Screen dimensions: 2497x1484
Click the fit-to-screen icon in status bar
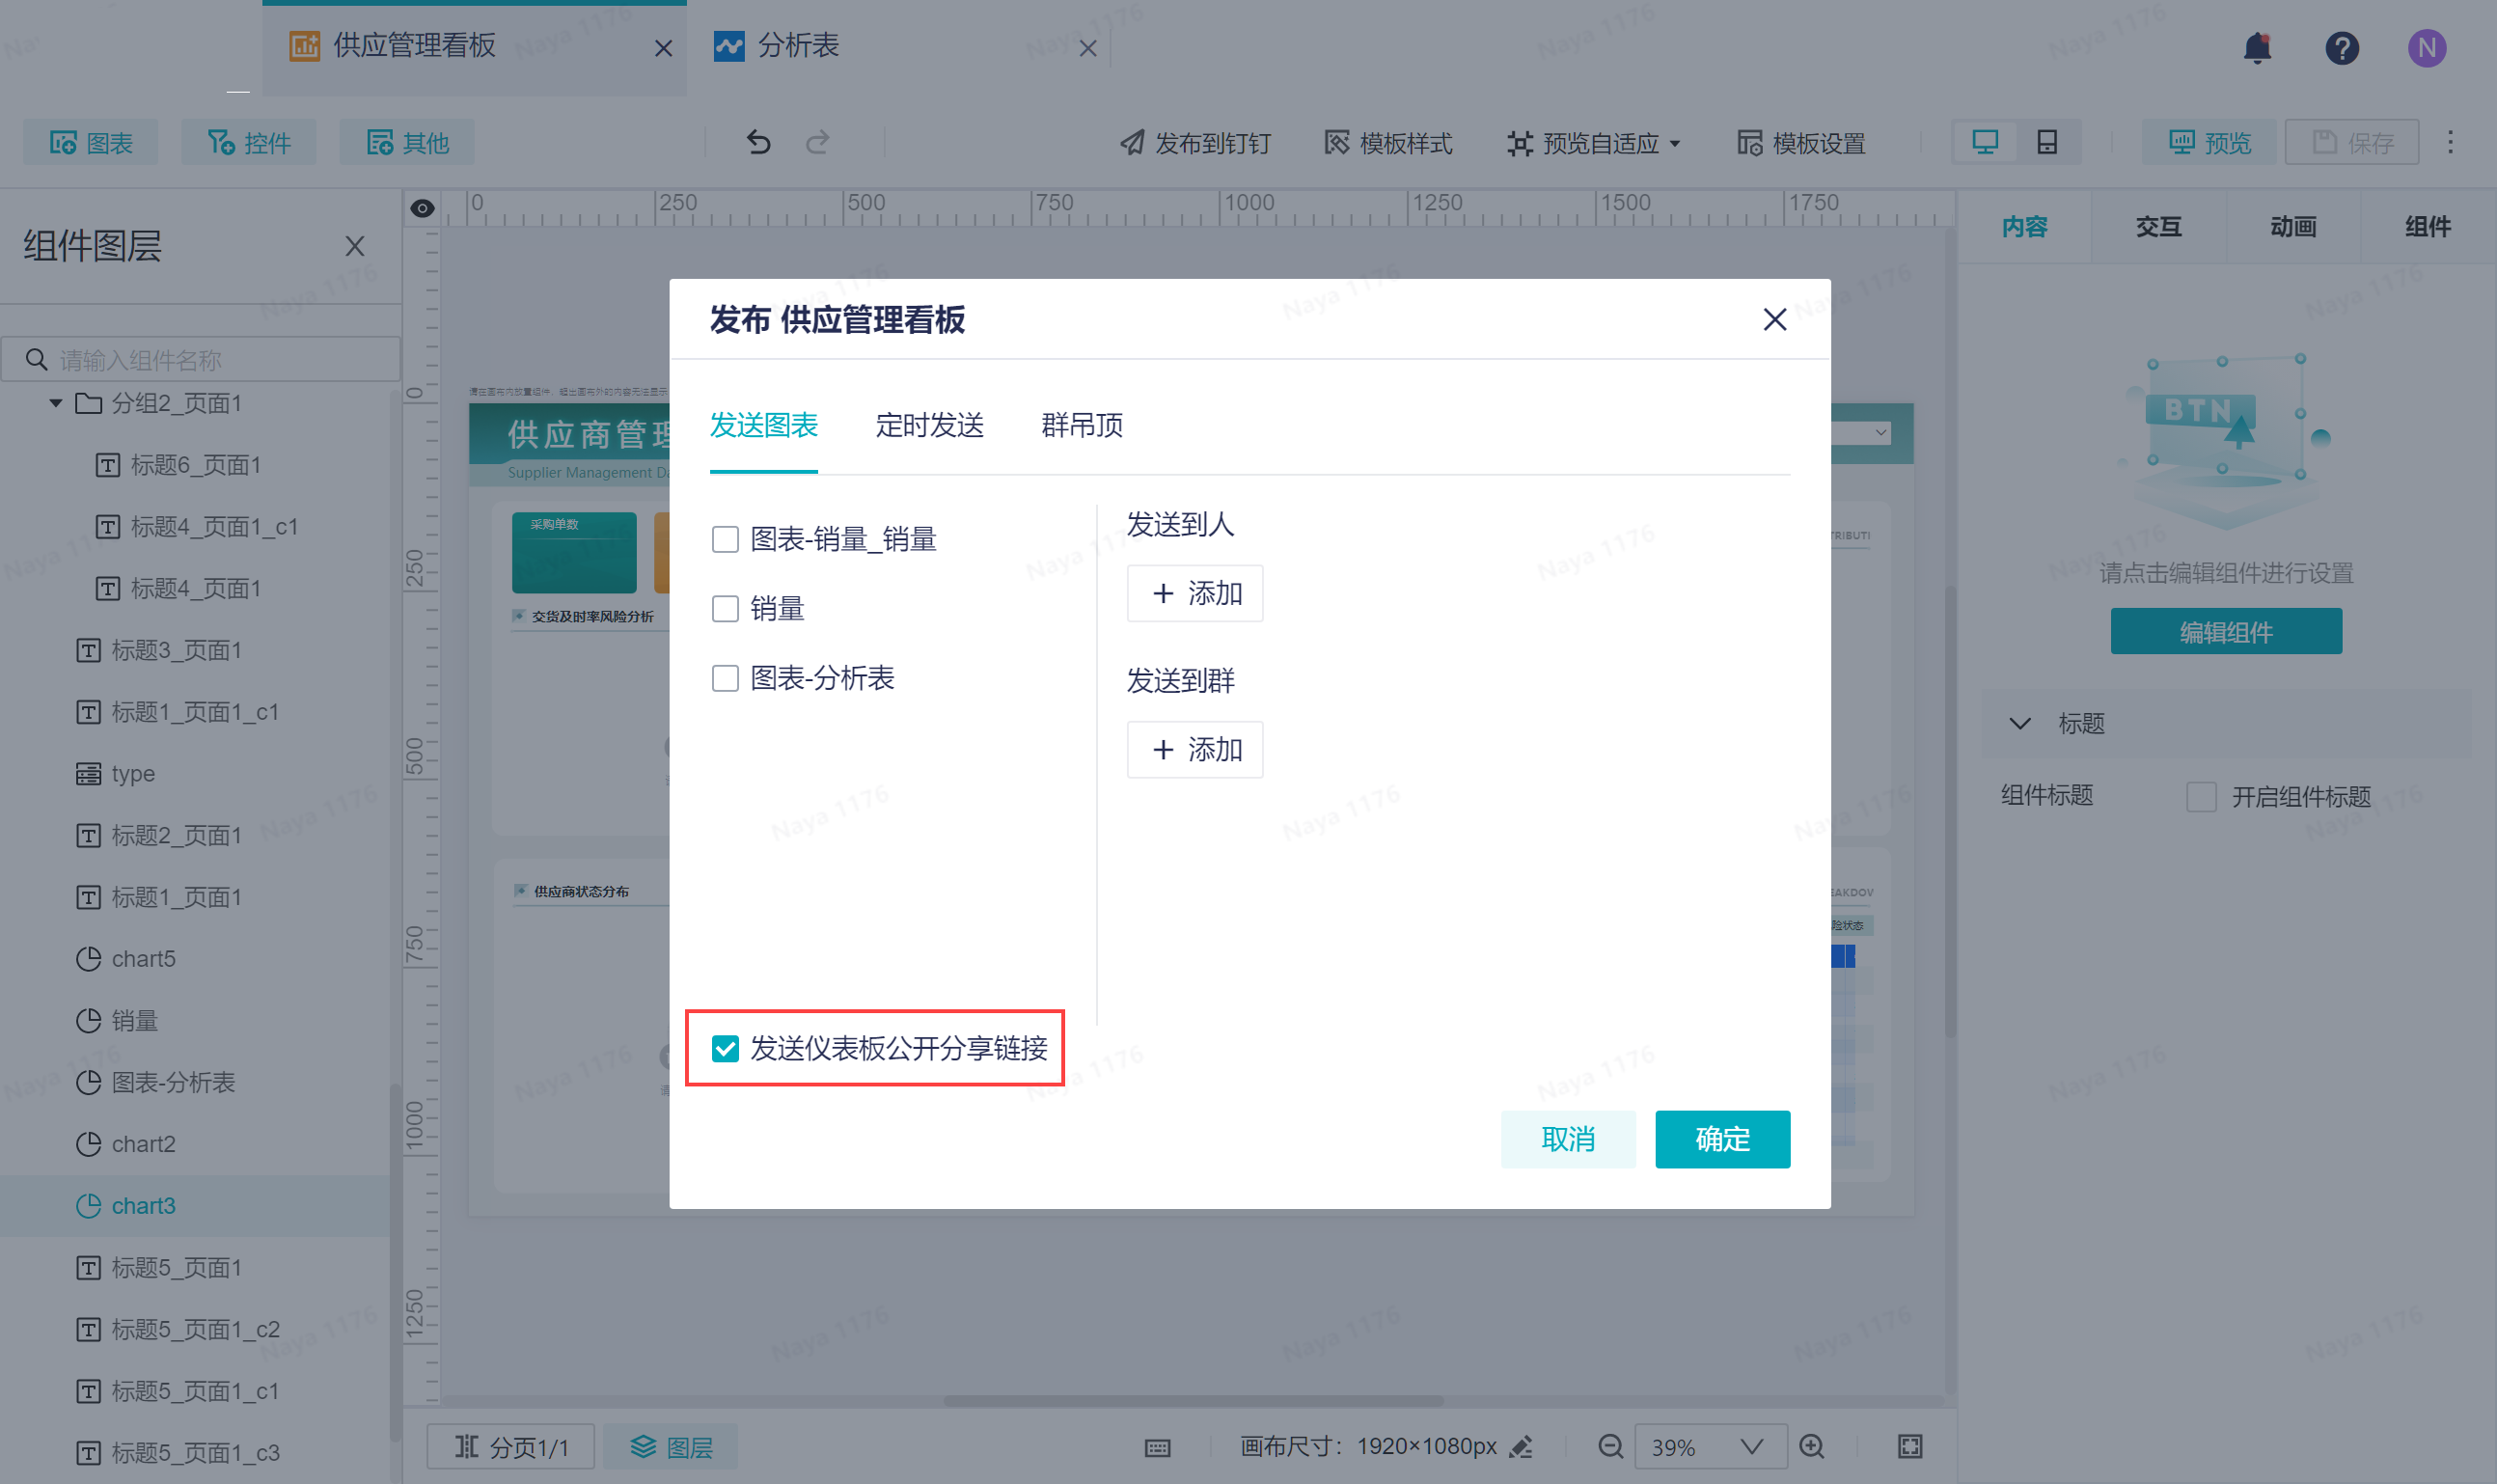pyautogui.click(x=1910, y=1446)
